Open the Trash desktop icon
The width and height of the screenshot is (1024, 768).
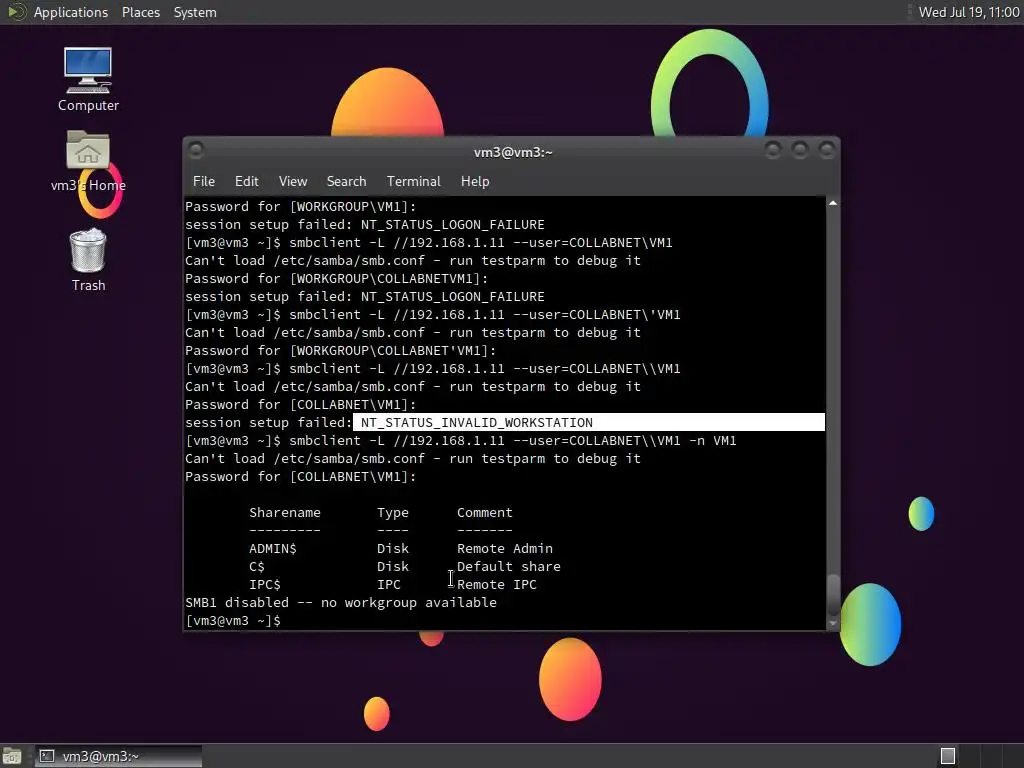88,259
